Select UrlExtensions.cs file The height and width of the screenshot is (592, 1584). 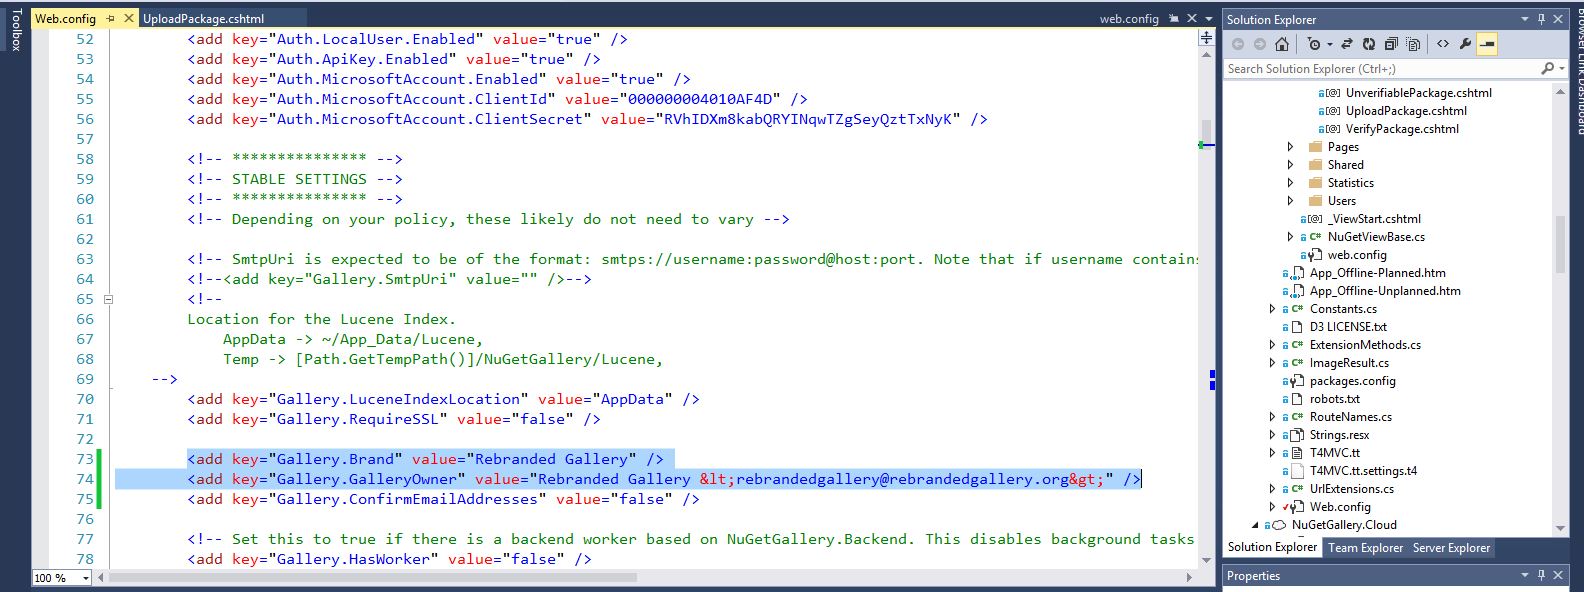pos(1351,489)
